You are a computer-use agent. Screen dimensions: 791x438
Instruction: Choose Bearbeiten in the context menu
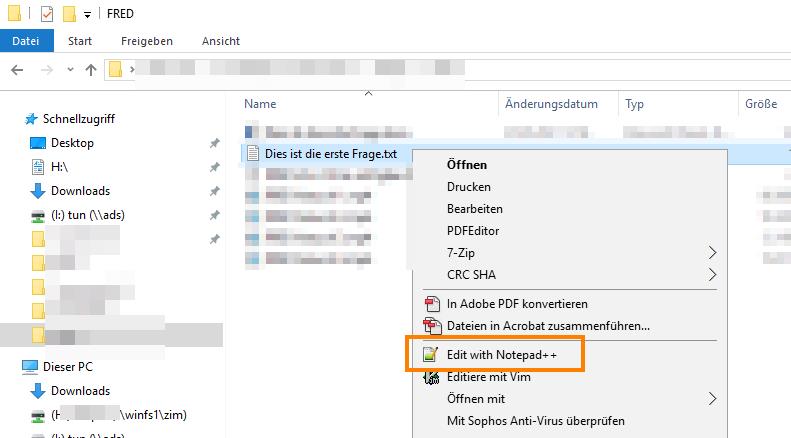coord(475,209)
